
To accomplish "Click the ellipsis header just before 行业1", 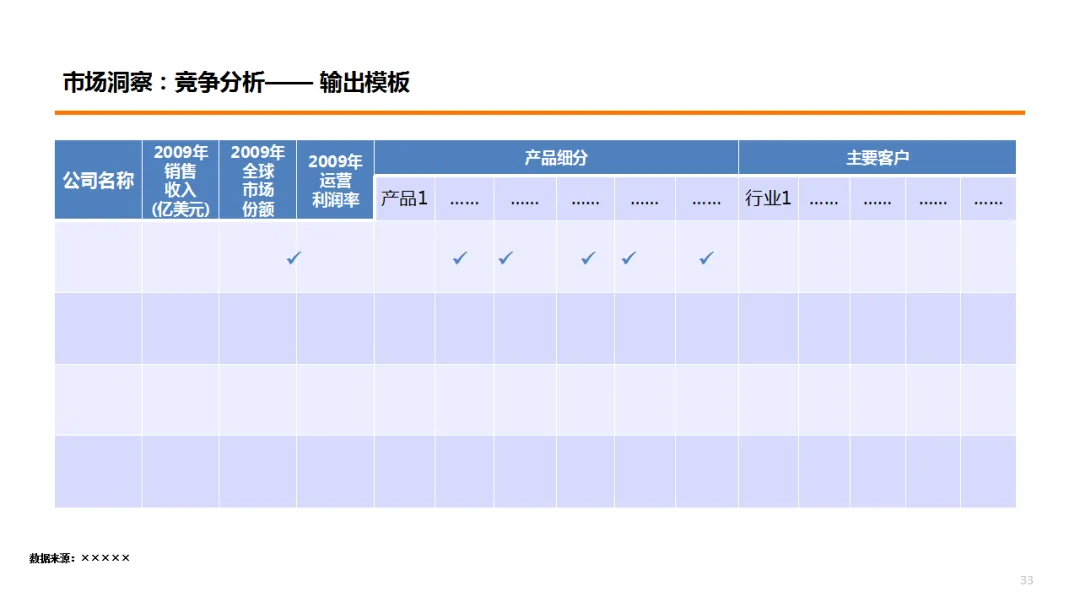I will (x=707, y=199).
